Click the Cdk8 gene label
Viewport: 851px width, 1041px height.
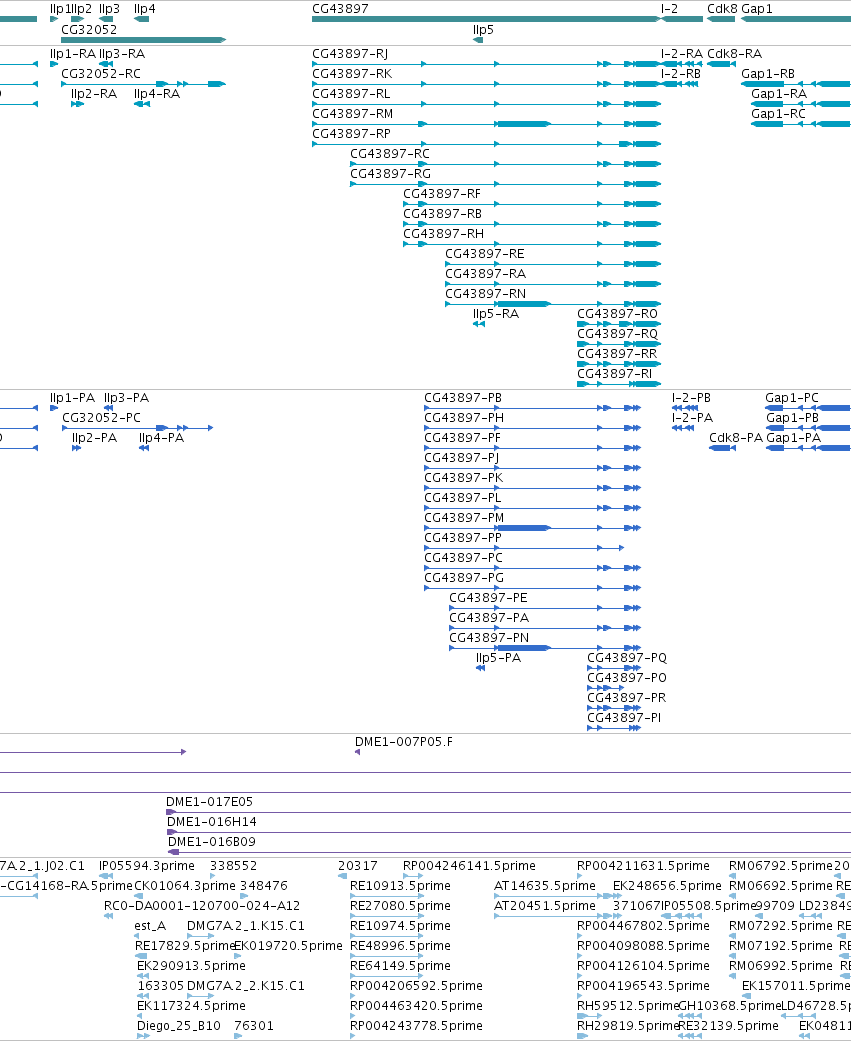tap(722, 9)
